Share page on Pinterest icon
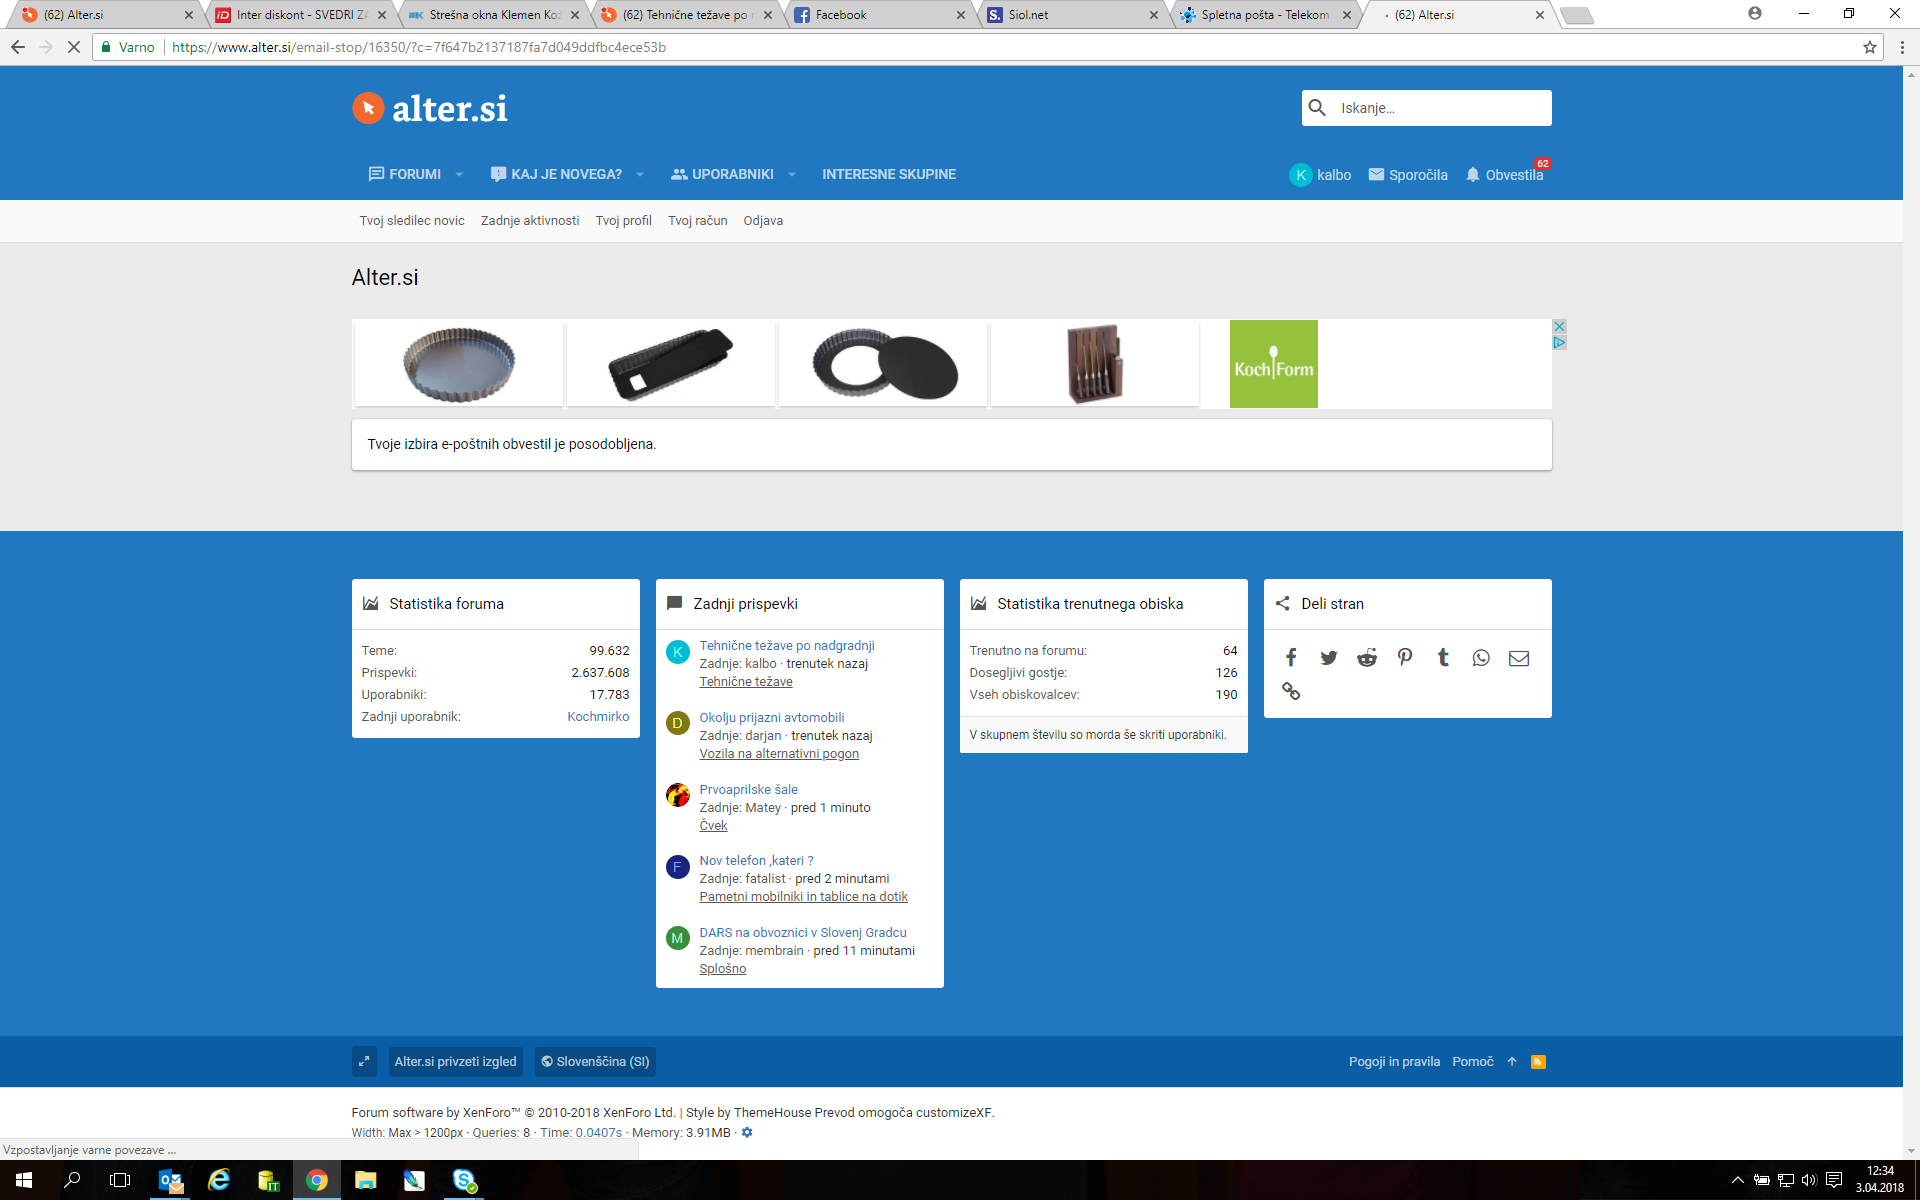Screen dimensions: 1920x1200 (1405, 658)
